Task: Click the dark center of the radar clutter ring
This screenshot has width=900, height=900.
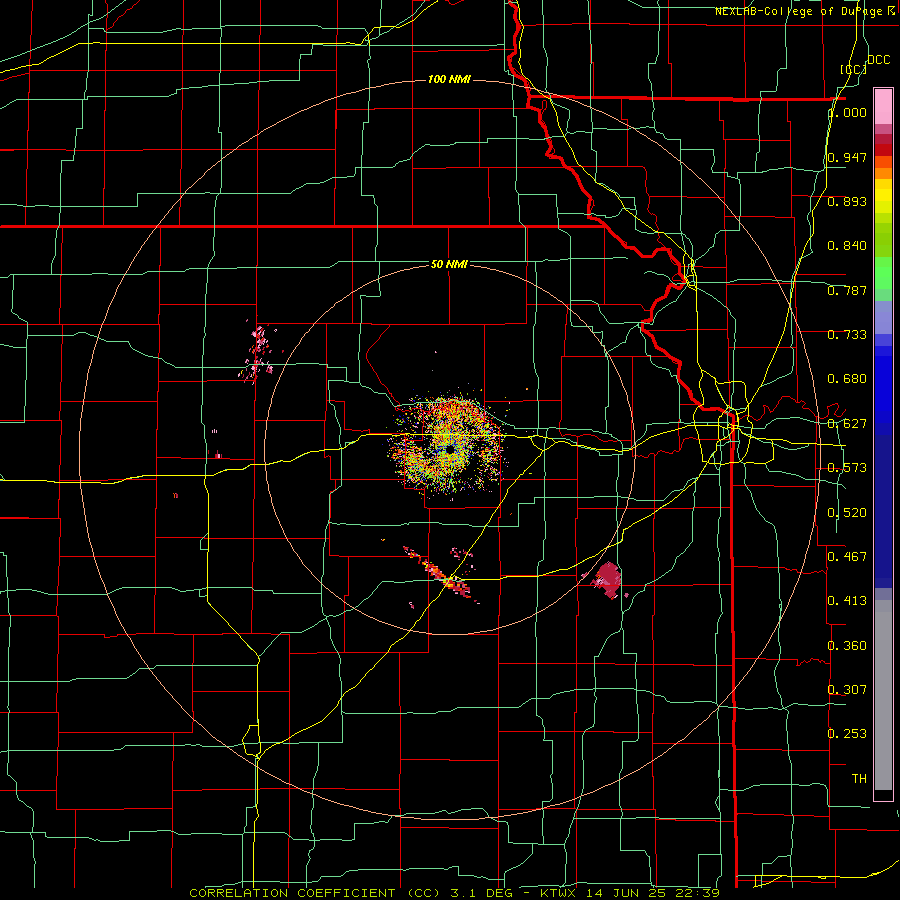Action: (450, 449)
